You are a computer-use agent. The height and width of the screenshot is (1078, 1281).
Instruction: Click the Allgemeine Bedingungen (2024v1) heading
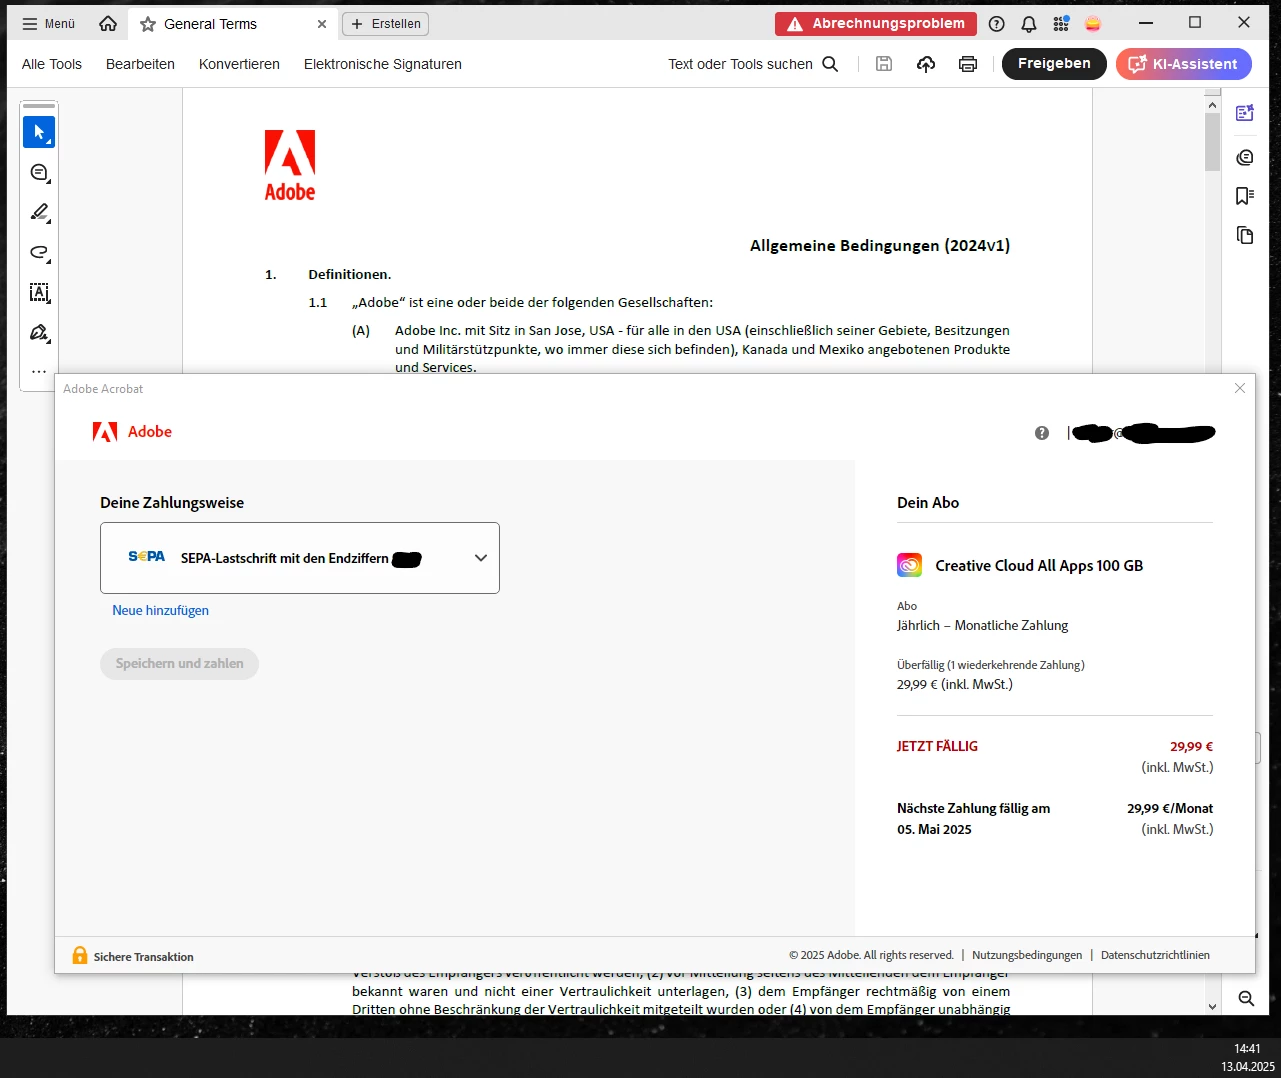(x=880, y=245)
